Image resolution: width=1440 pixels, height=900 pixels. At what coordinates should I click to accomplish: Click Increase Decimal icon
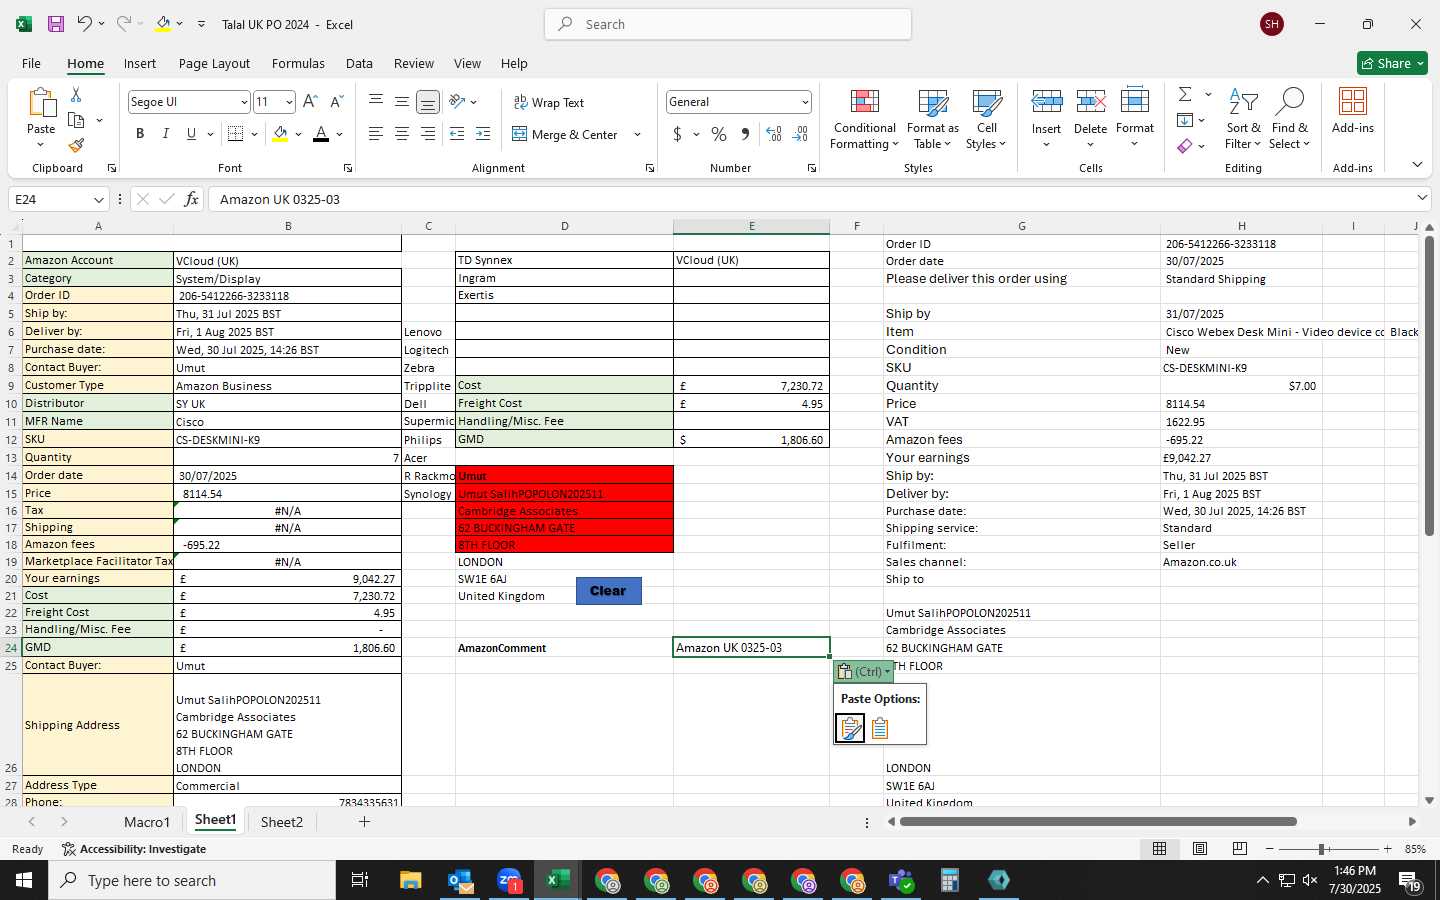(x=774, y=134)
